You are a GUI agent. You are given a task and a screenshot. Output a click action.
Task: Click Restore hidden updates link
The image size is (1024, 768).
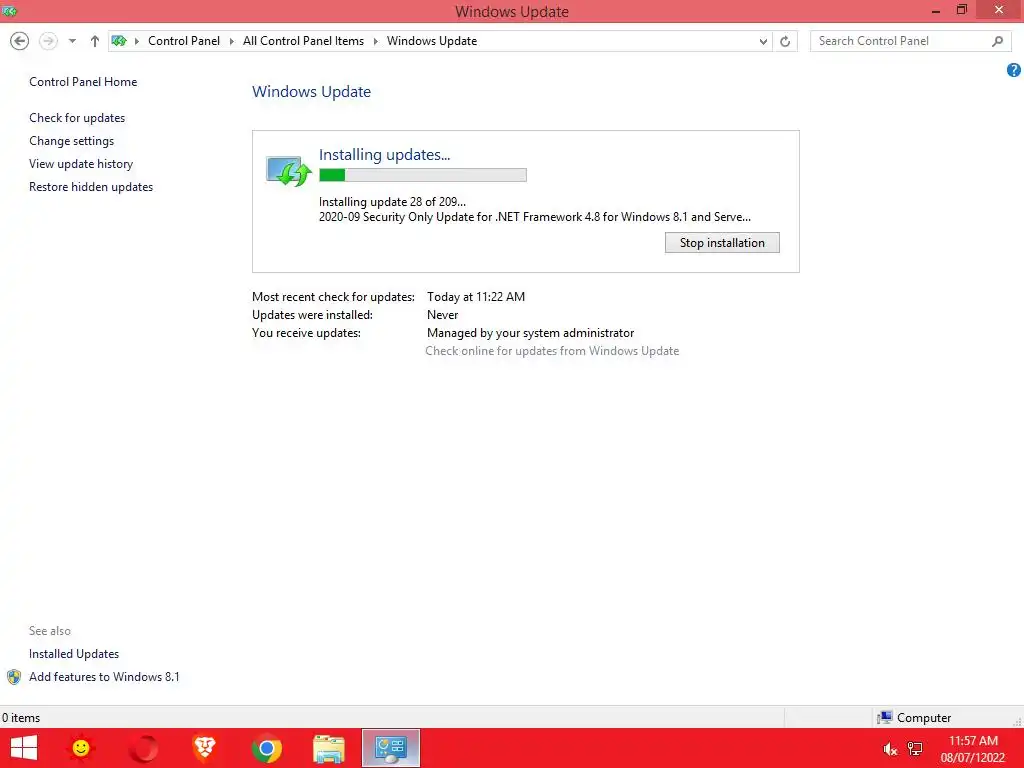point(91,187)
